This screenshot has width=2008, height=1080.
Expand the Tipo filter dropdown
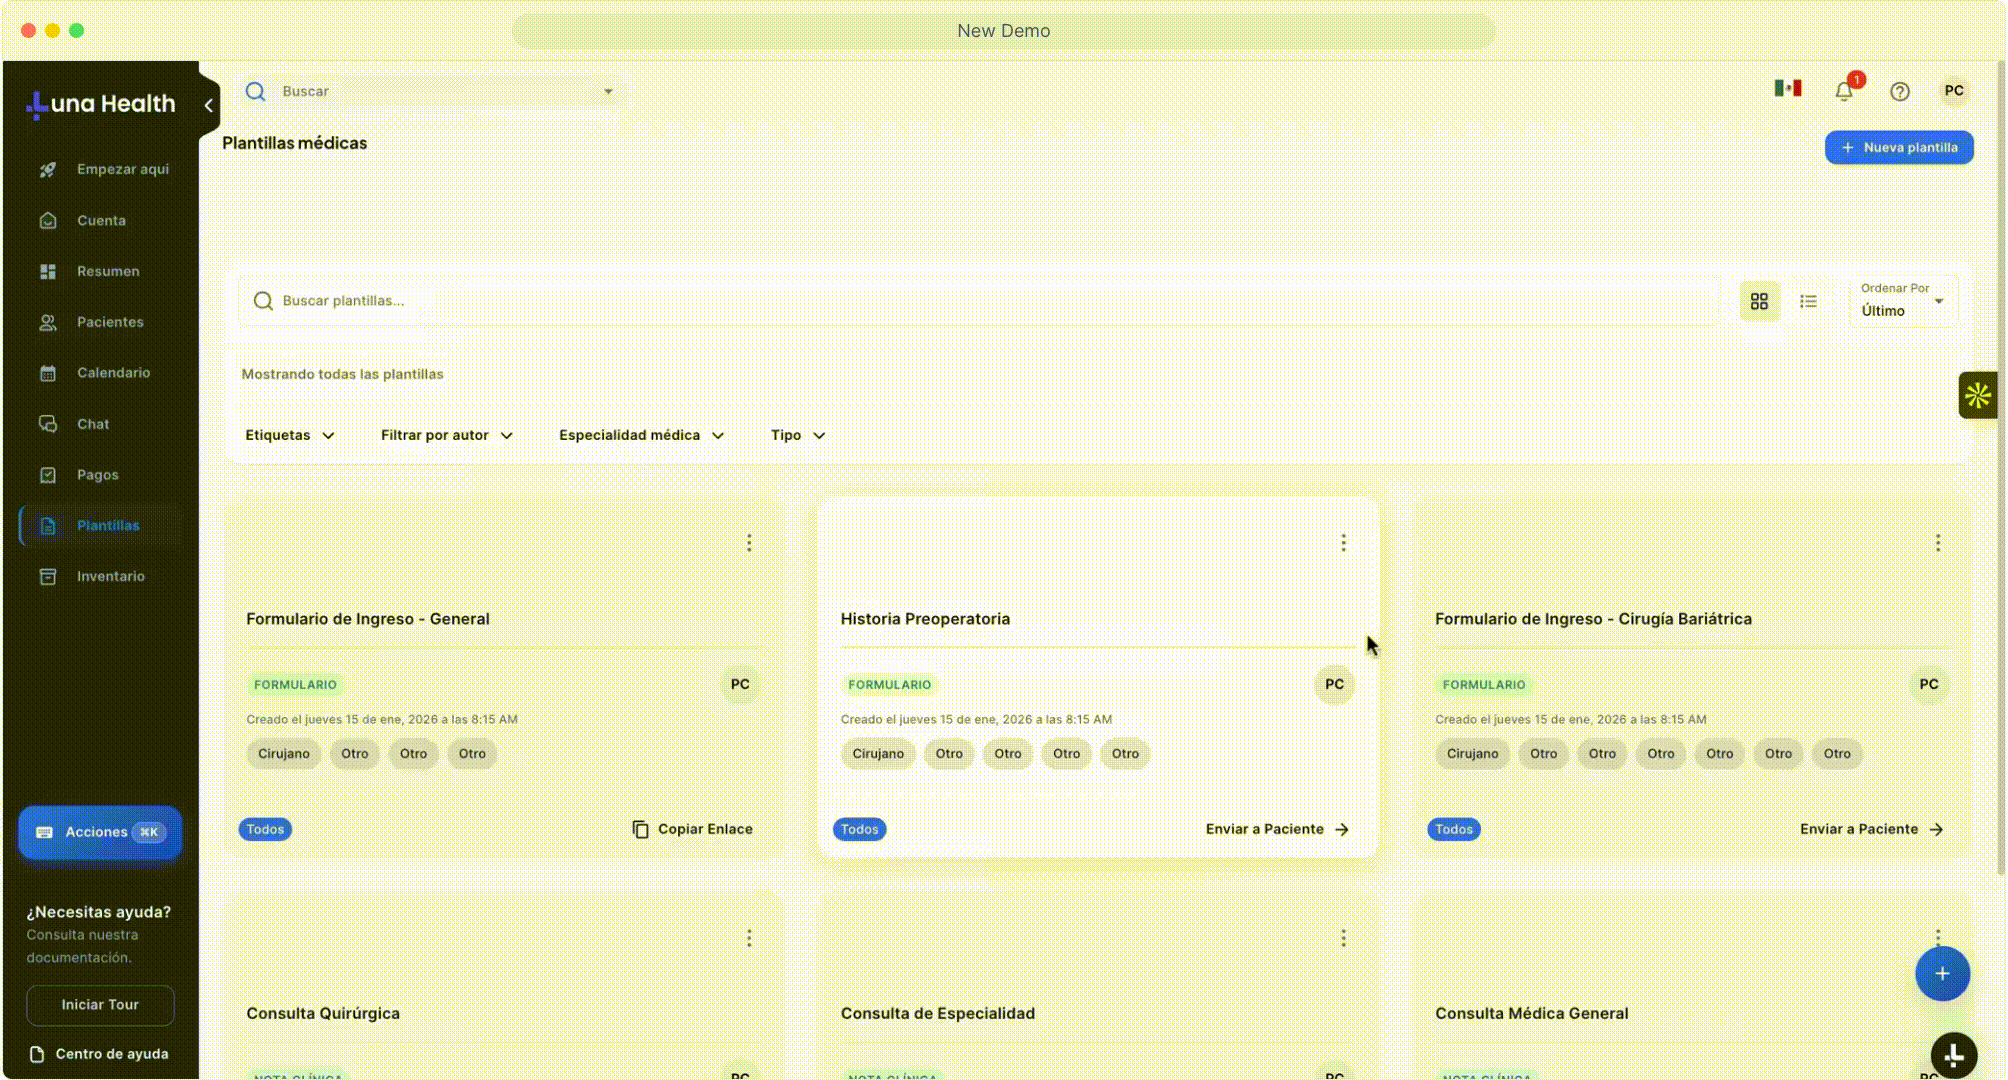(797, 435)
